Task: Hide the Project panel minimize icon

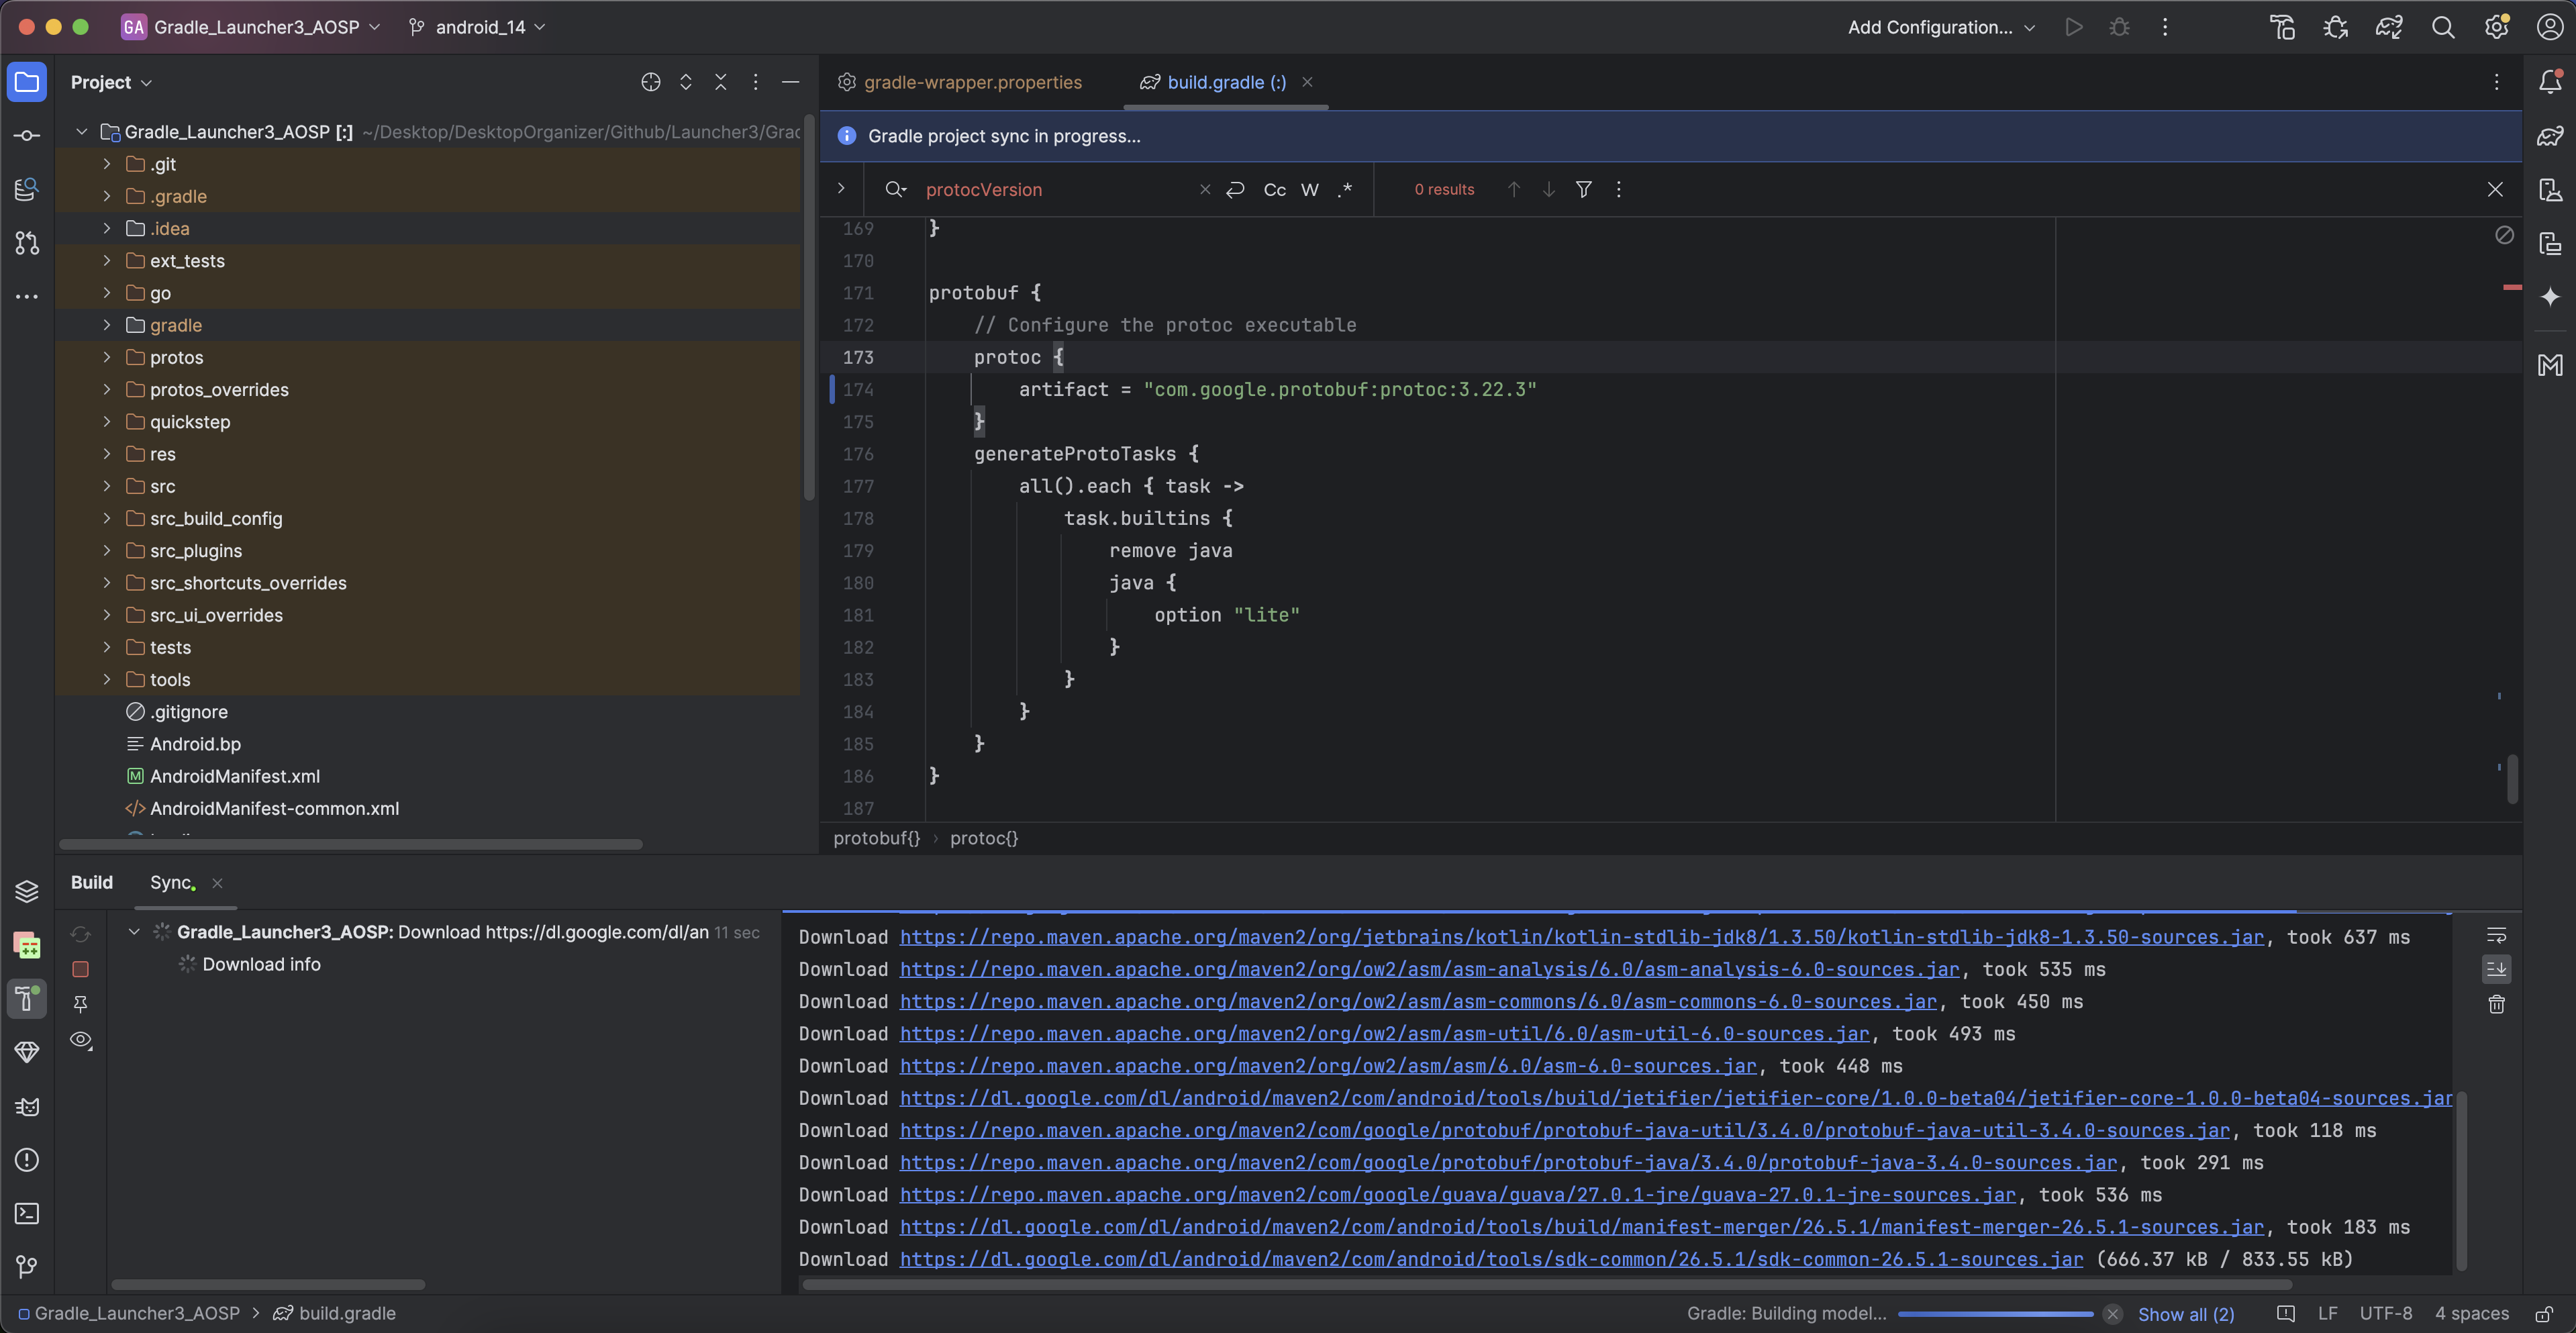Action: (790, 82)
